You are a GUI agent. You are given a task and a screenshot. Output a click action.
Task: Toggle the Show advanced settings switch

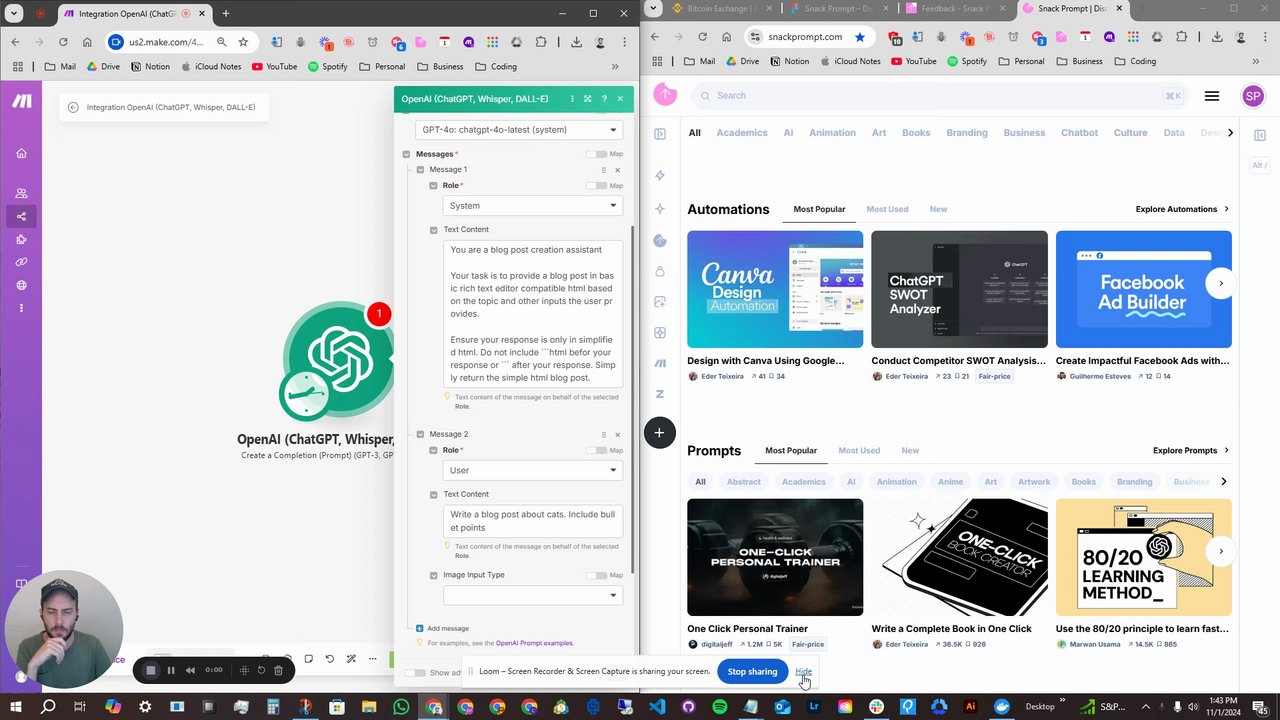415,673
